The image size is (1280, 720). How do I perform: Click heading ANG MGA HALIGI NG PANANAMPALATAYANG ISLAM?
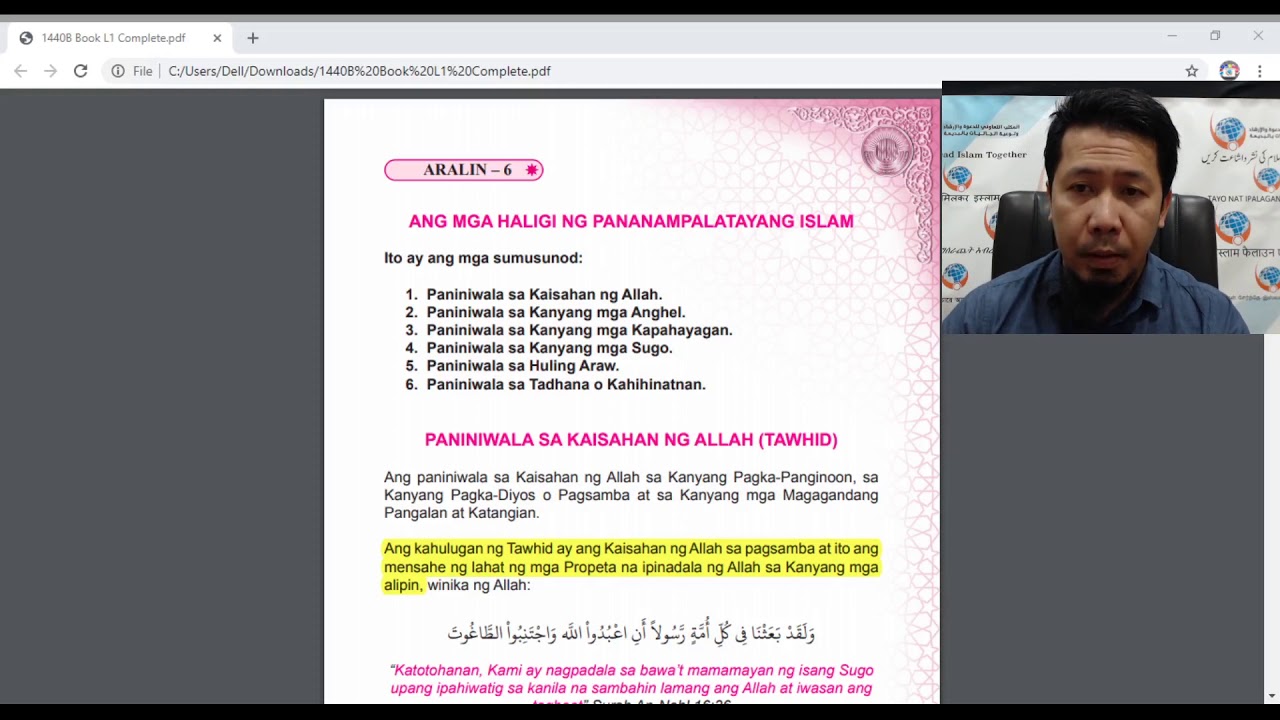631,221
